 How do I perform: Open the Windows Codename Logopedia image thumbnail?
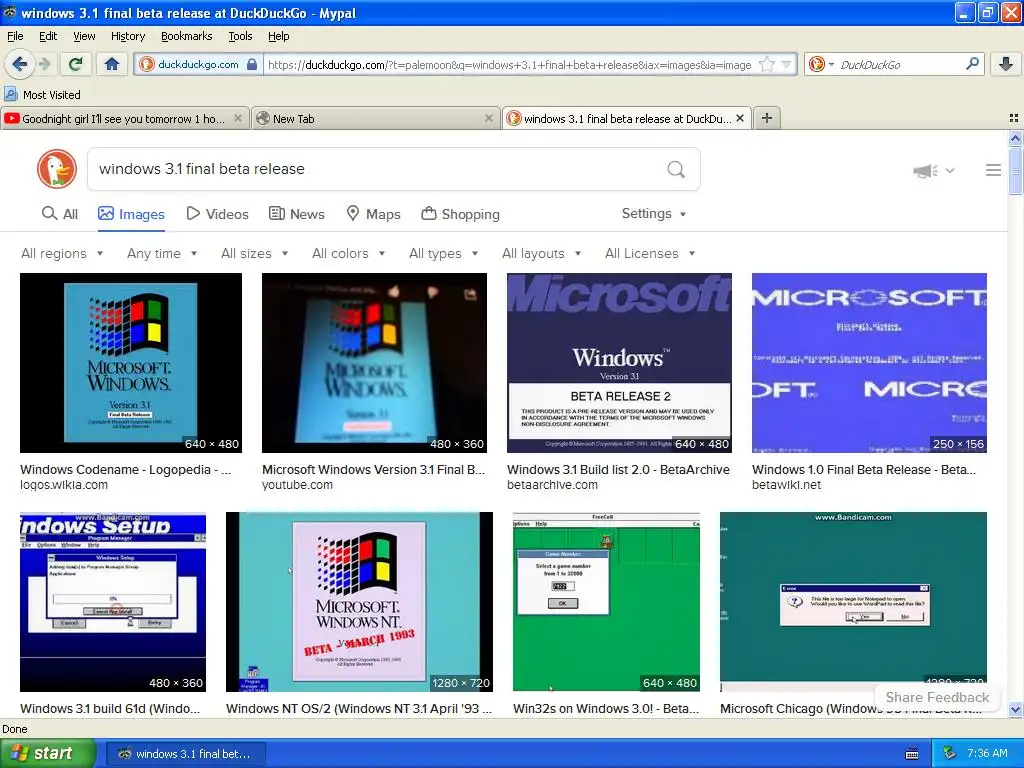(x=131, y=362)
